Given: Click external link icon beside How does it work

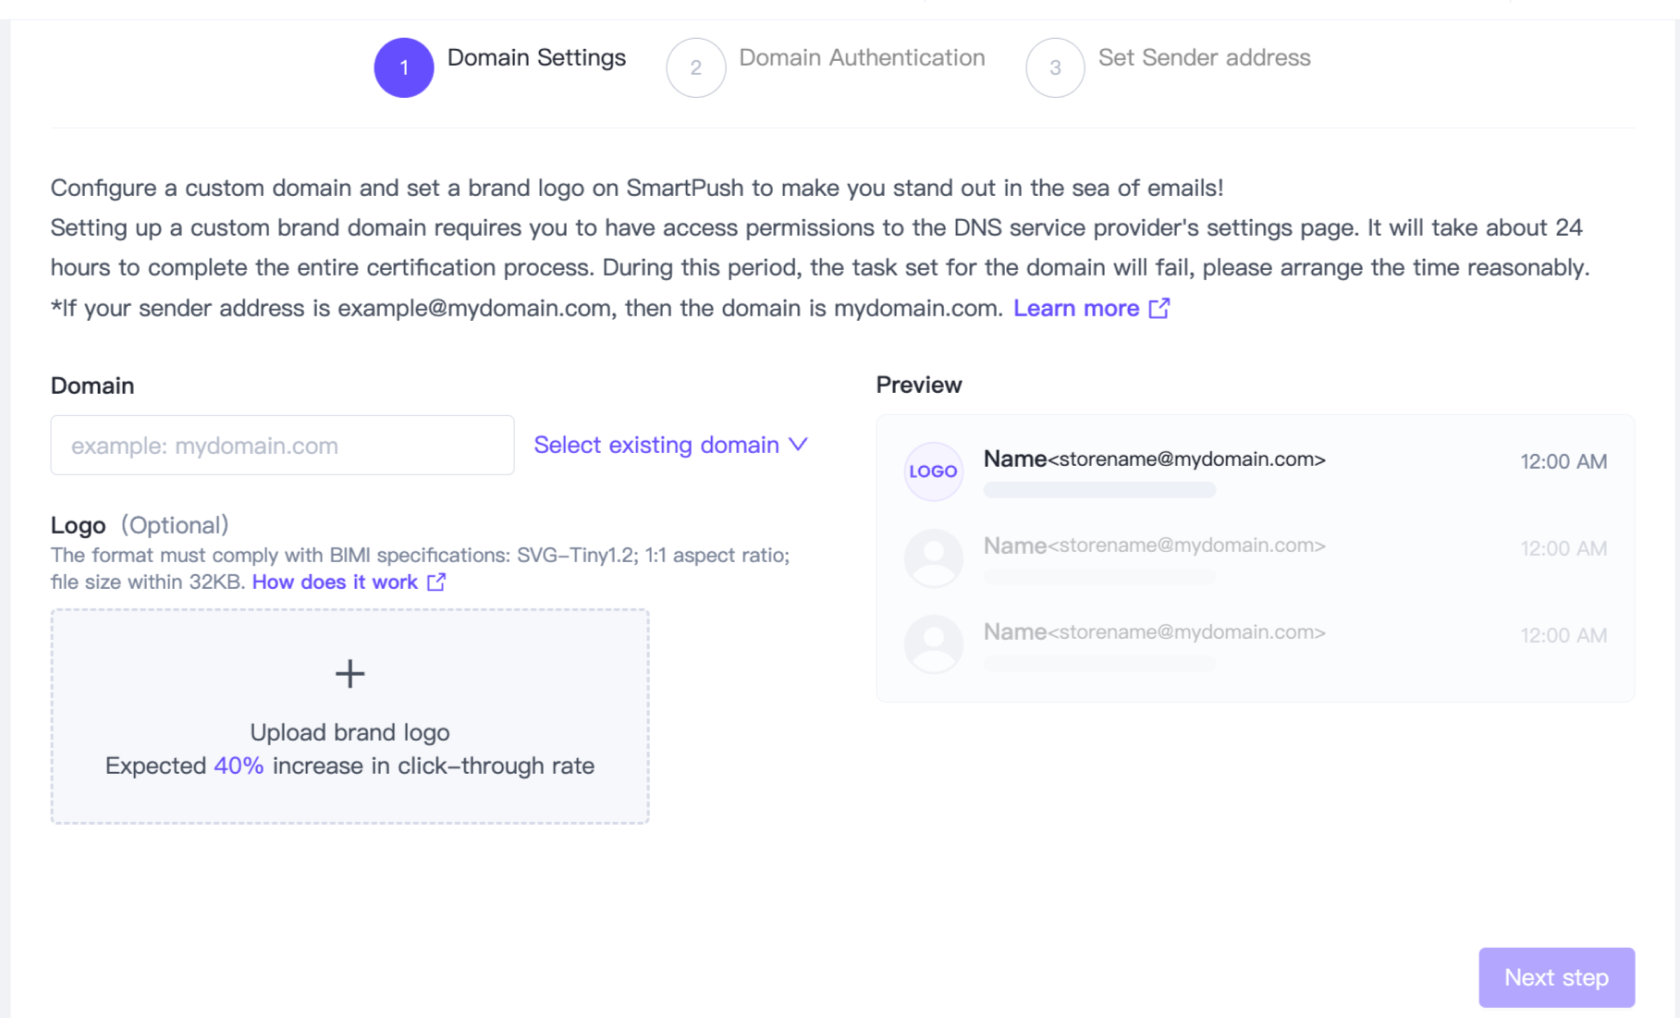Looking at the screenshot, I should (436, 582).
